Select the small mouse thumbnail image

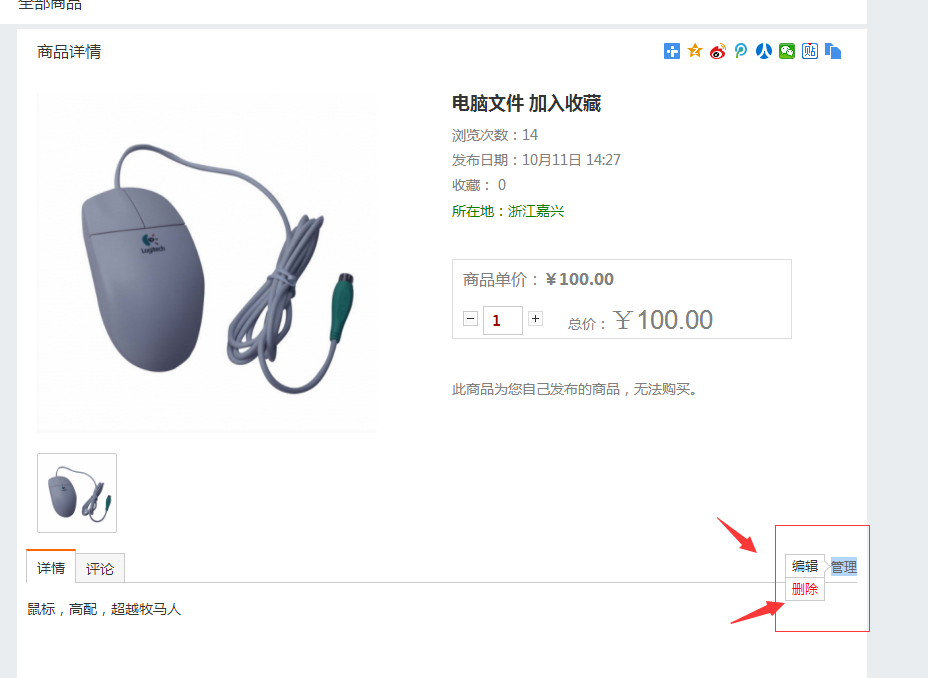tap(77, 493)
